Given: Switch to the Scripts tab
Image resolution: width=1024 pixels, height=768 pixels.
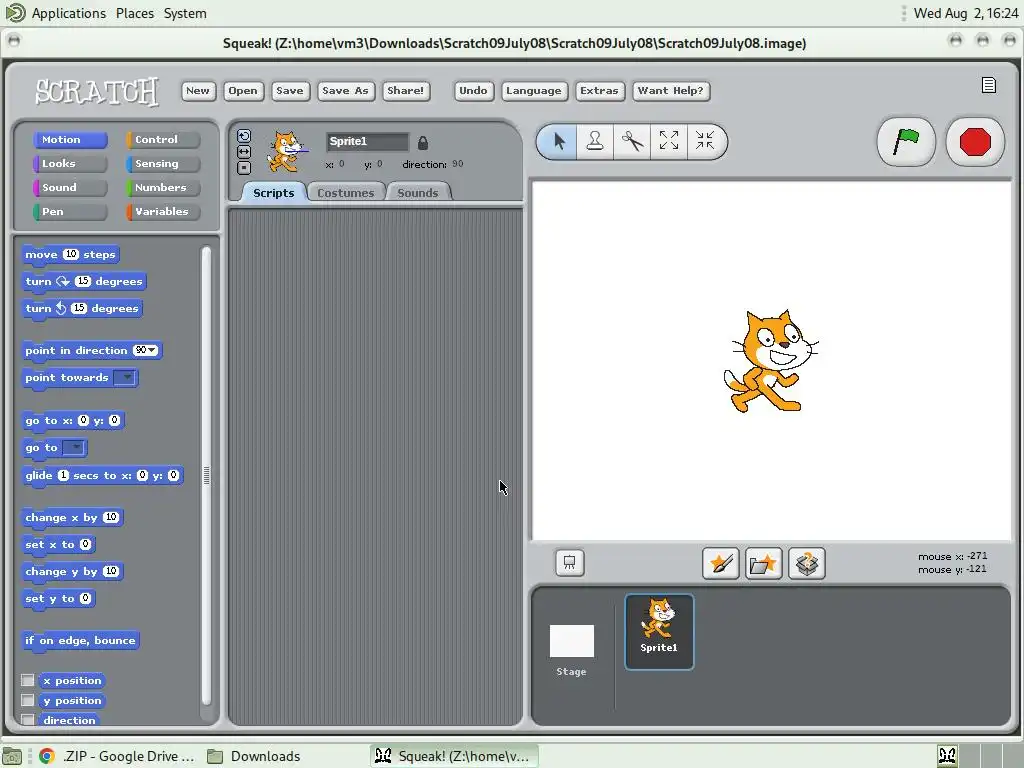Looking at the screenshot, I should pos(274,193).
